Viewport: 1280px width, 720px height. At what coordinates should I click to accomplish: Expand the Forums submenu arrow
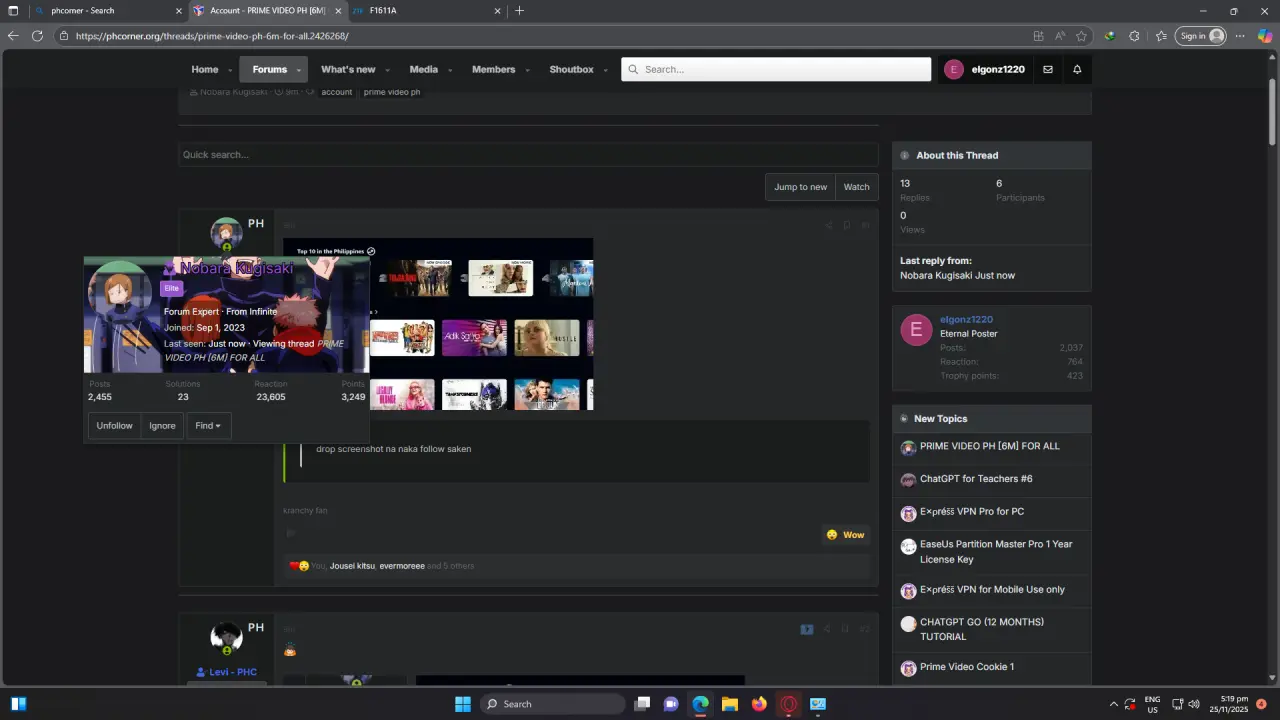(x=298, y=70)
